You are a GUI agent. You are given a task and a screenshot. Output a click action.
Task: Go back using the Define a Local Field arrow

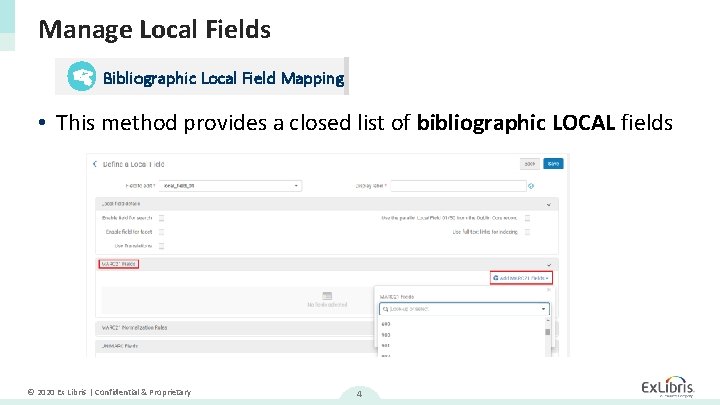coord(95,164)
